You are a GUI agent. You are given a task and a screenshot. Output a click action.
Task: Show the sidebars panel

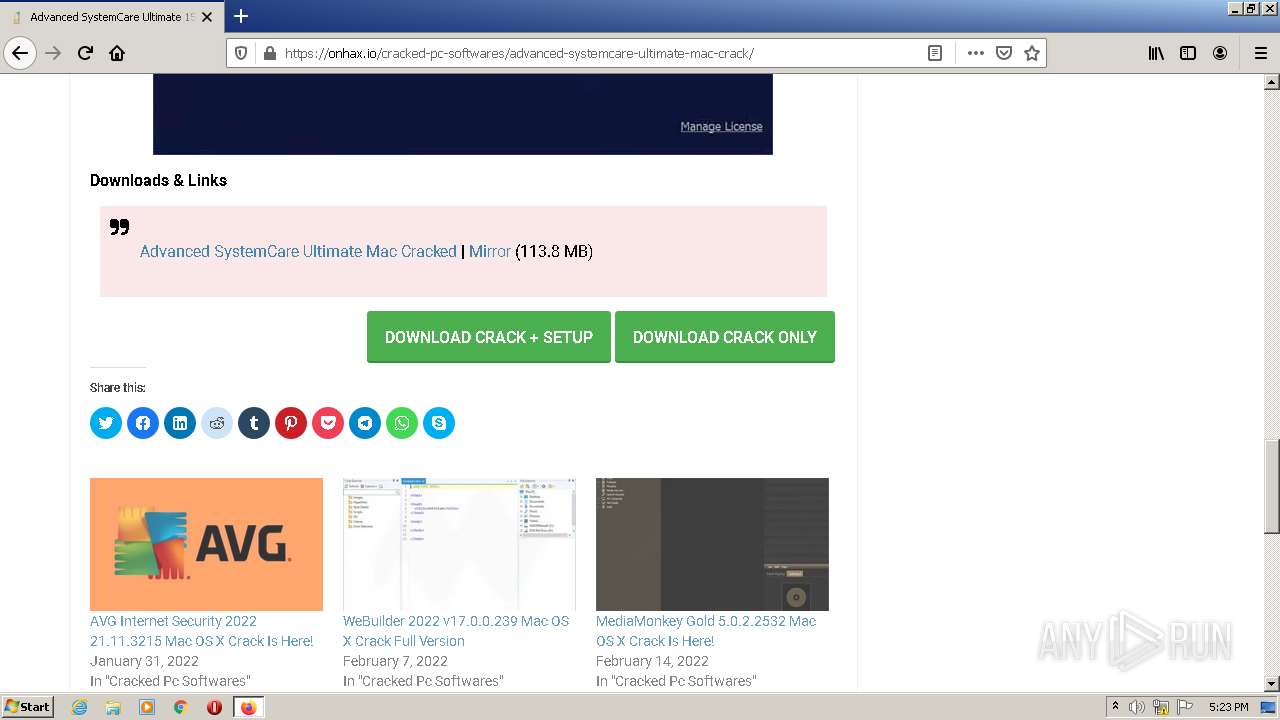click(1188, 53)
